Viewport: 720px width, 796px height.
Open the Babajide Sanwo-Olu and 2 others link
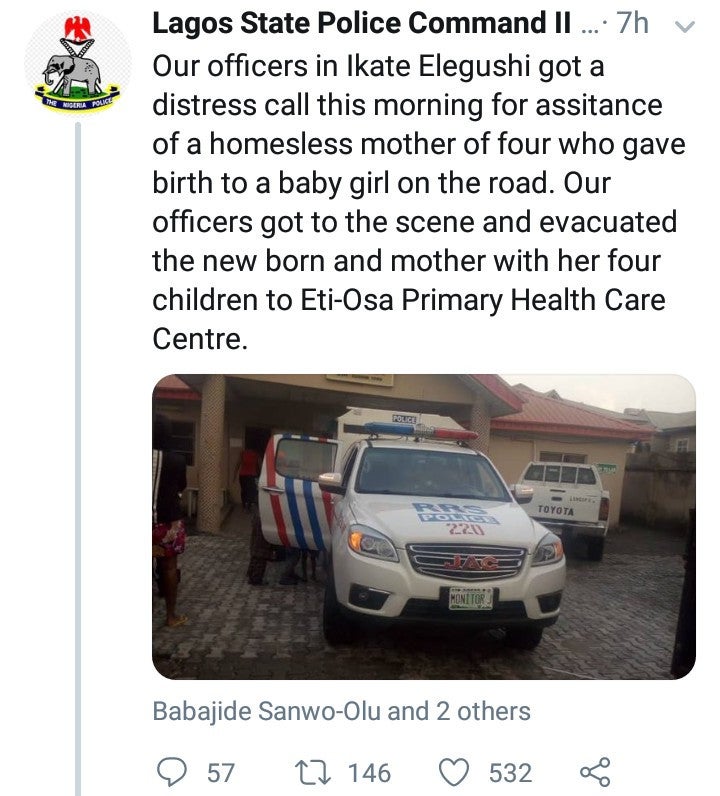(x=341, y=711)
